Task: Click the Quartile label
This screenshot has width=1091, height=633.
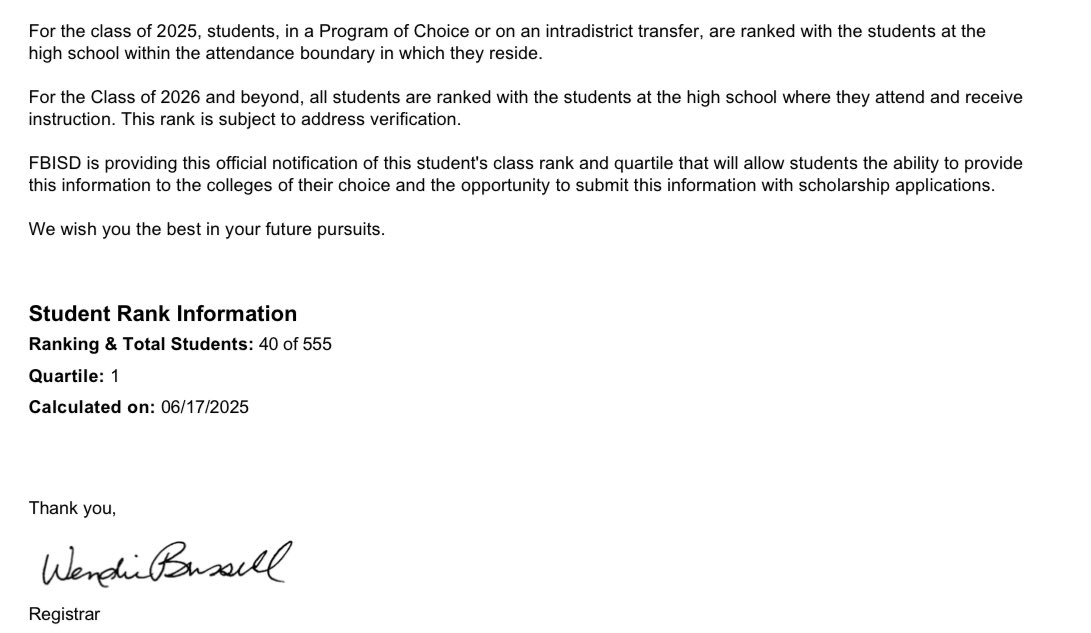Action: [x=66, y=376]
